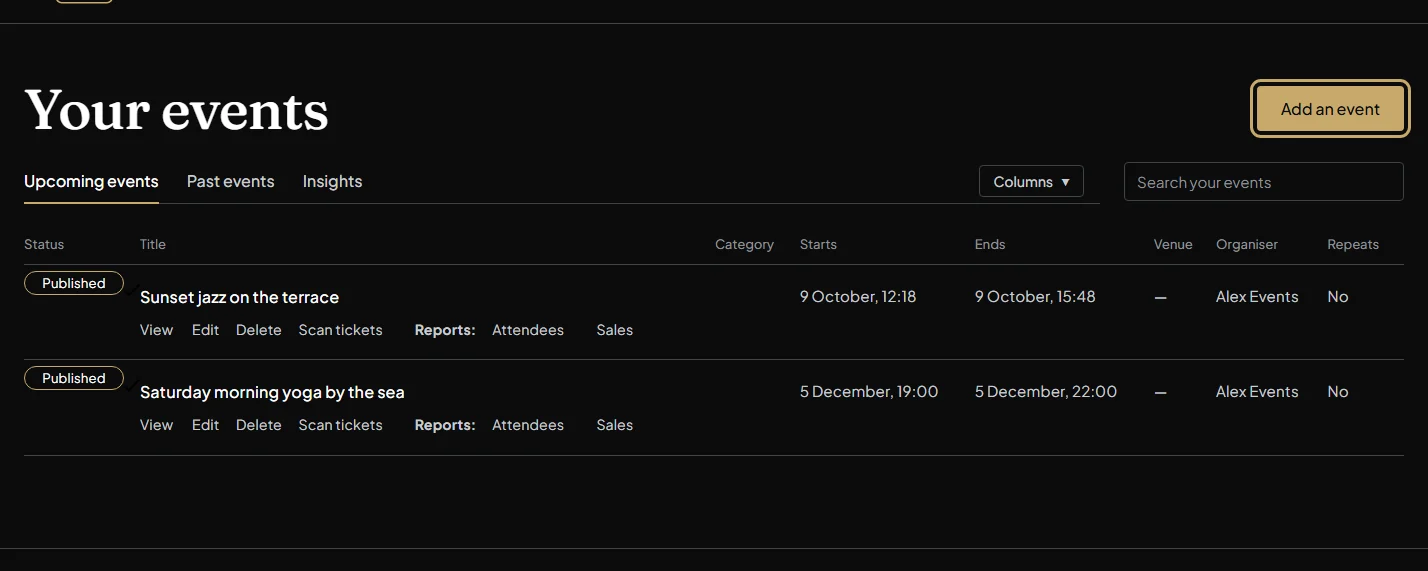Image resolution: width=1428 pixels, height=571 pixels.
Task: Edit the Sunset jazz on the terrace event
Action: pyautogui.click(x=205, y=330)
